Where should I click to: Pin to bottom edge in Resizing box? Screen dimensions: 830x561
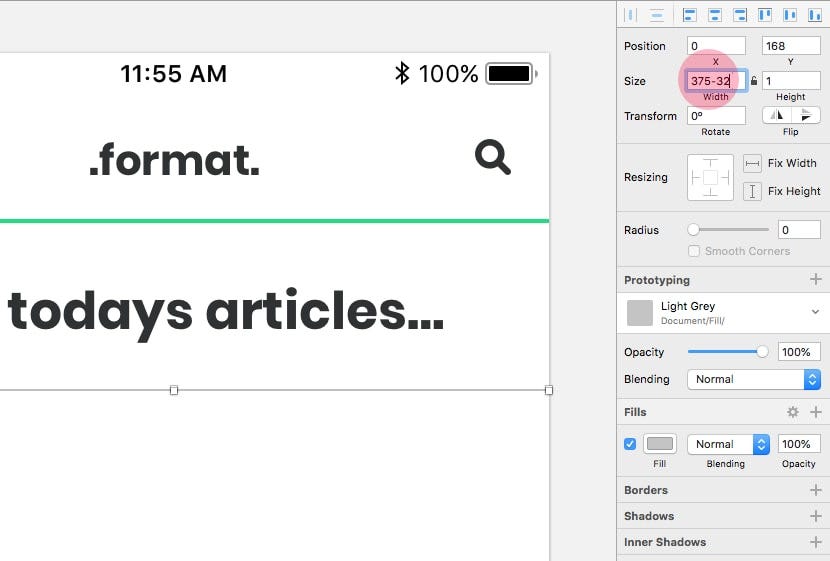(710, 192)
